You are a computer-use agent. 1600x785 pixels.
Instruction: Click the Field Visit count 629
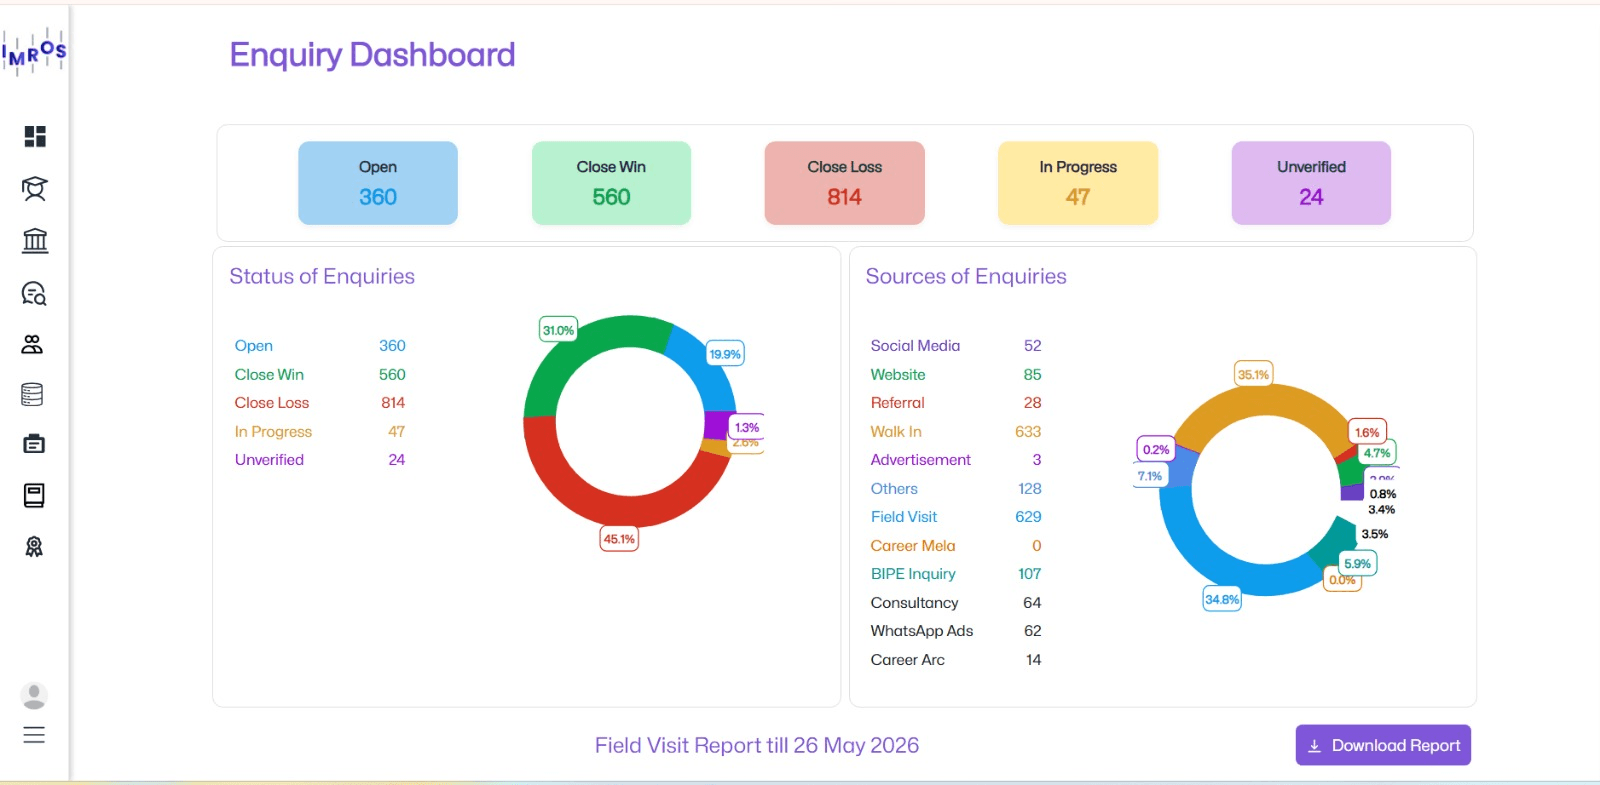[1028, 517]
